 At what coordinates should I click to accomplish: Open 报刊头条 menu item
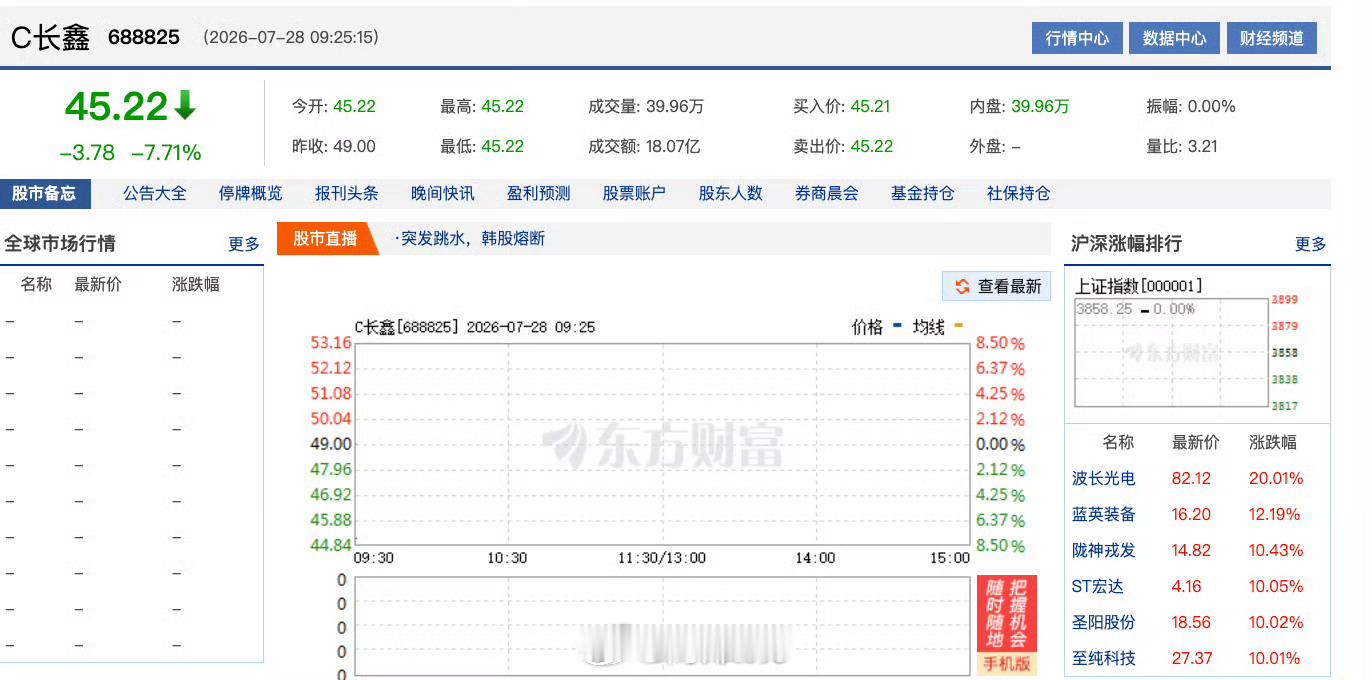pos(347,193)
